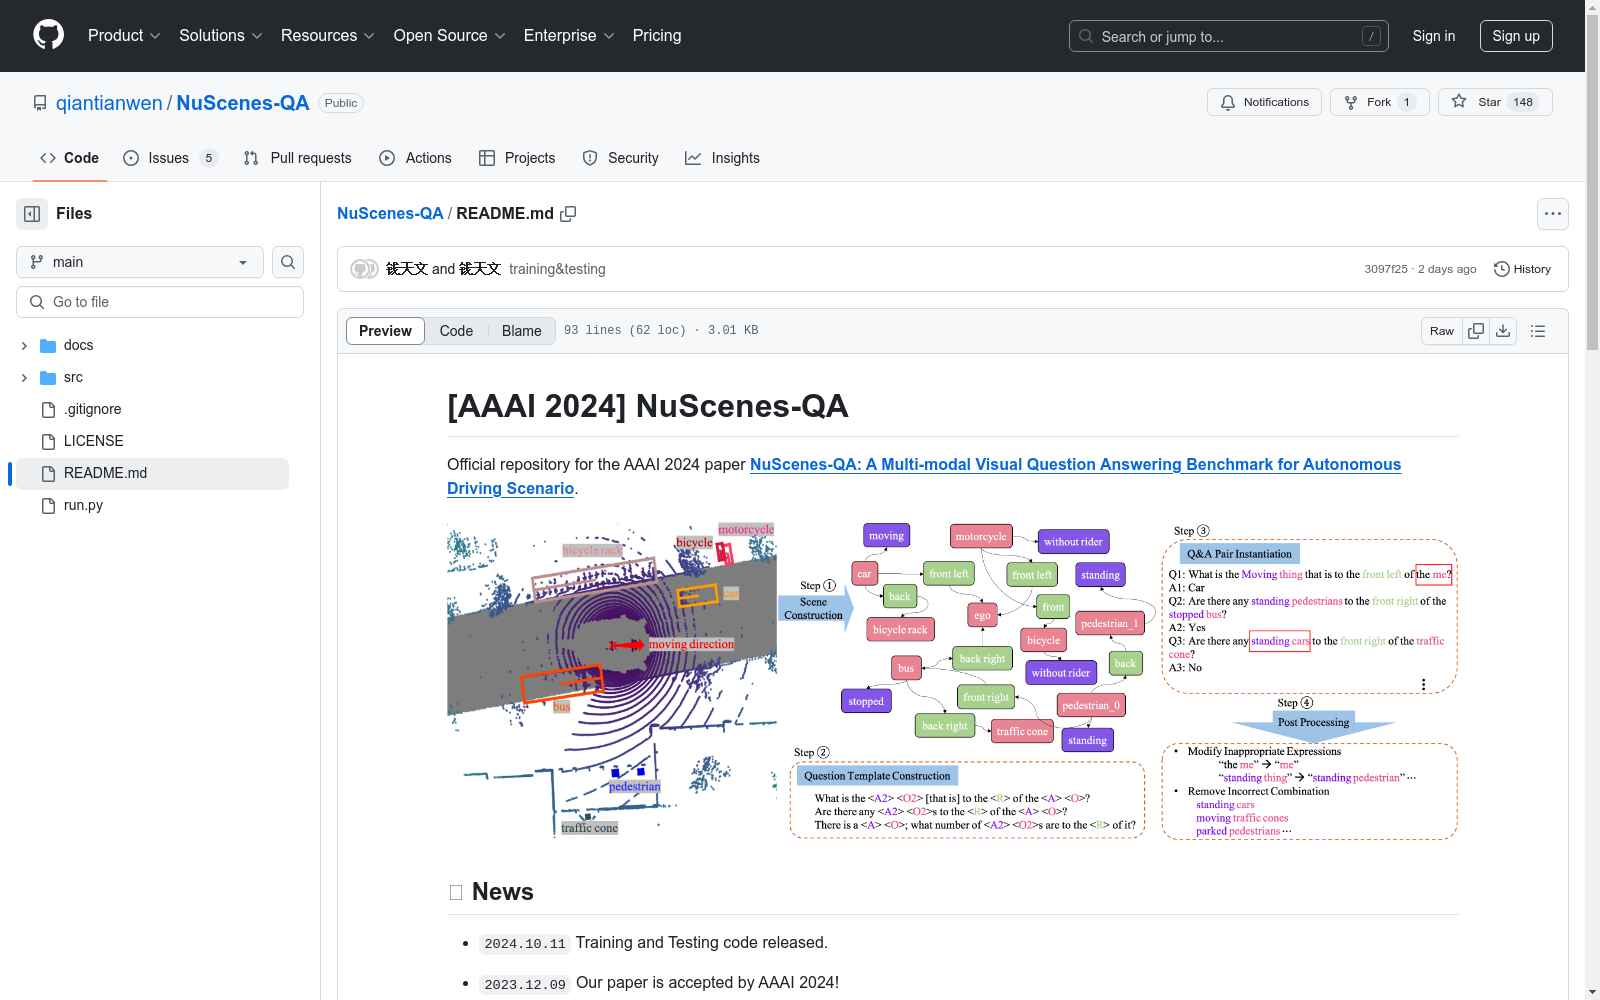Collapse the Files side panel
Viewport: 1600px width, 1000px height.
(32, 214)
